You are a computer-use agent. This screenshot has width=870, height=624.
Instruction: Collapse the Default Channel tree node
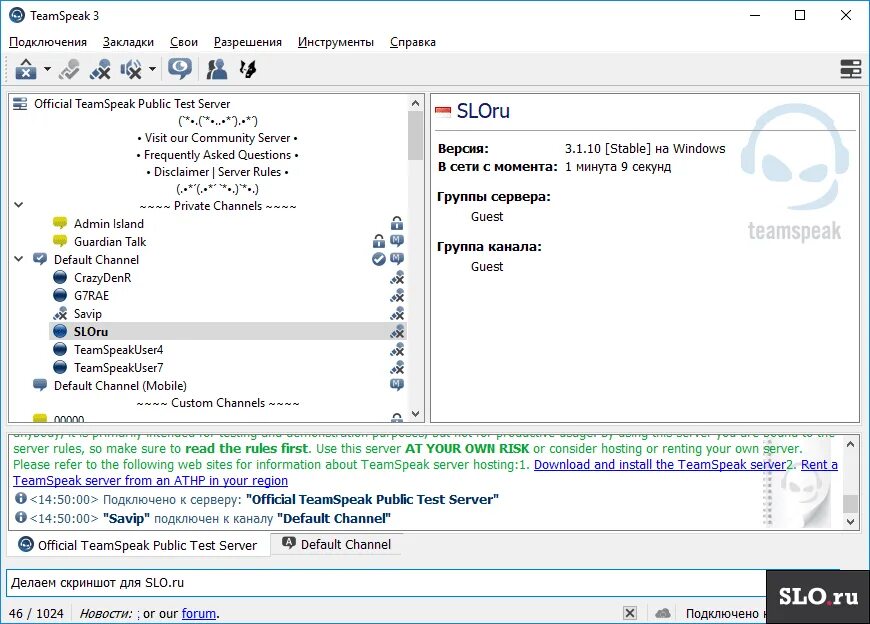[x=18, y=258]
